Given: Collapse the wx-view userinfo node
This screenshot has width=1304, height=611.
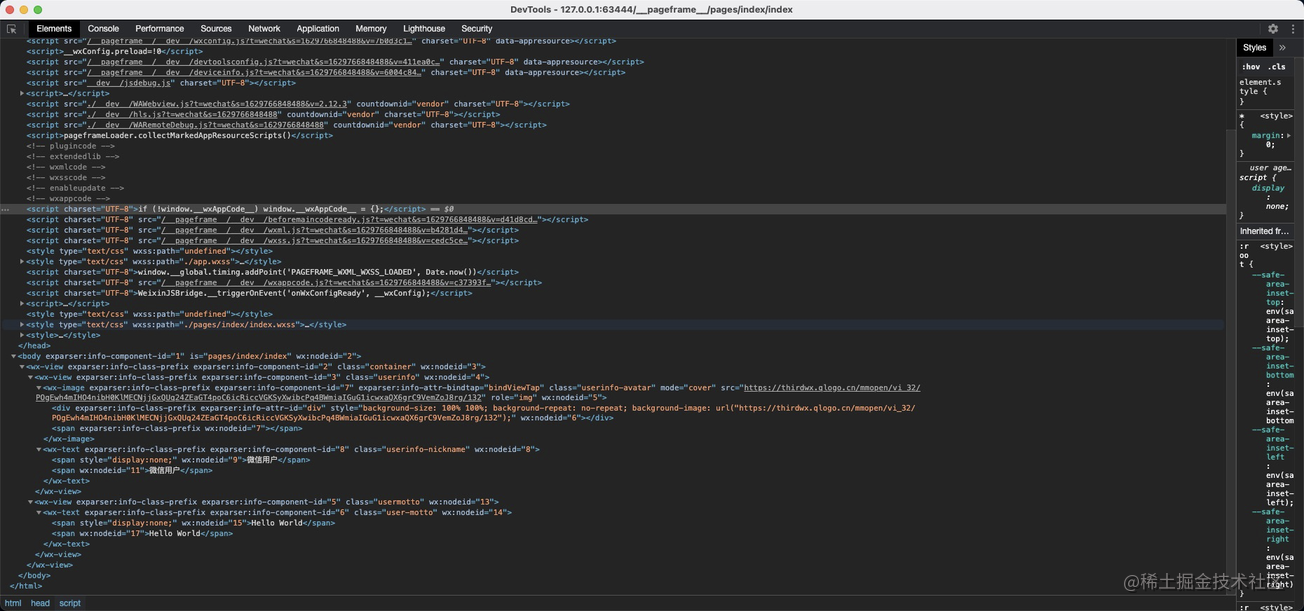Looking at the screenshot, I should 31,377.
